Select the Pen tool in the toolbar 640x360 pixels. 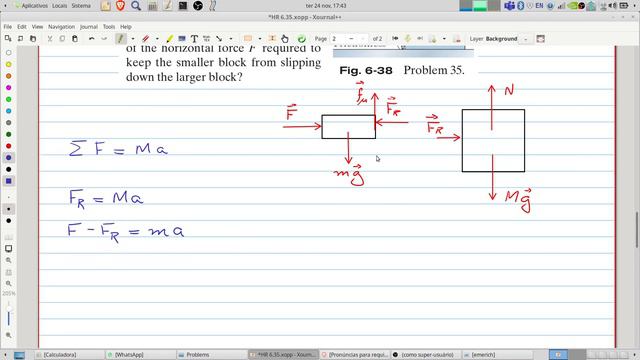point(120,39)
